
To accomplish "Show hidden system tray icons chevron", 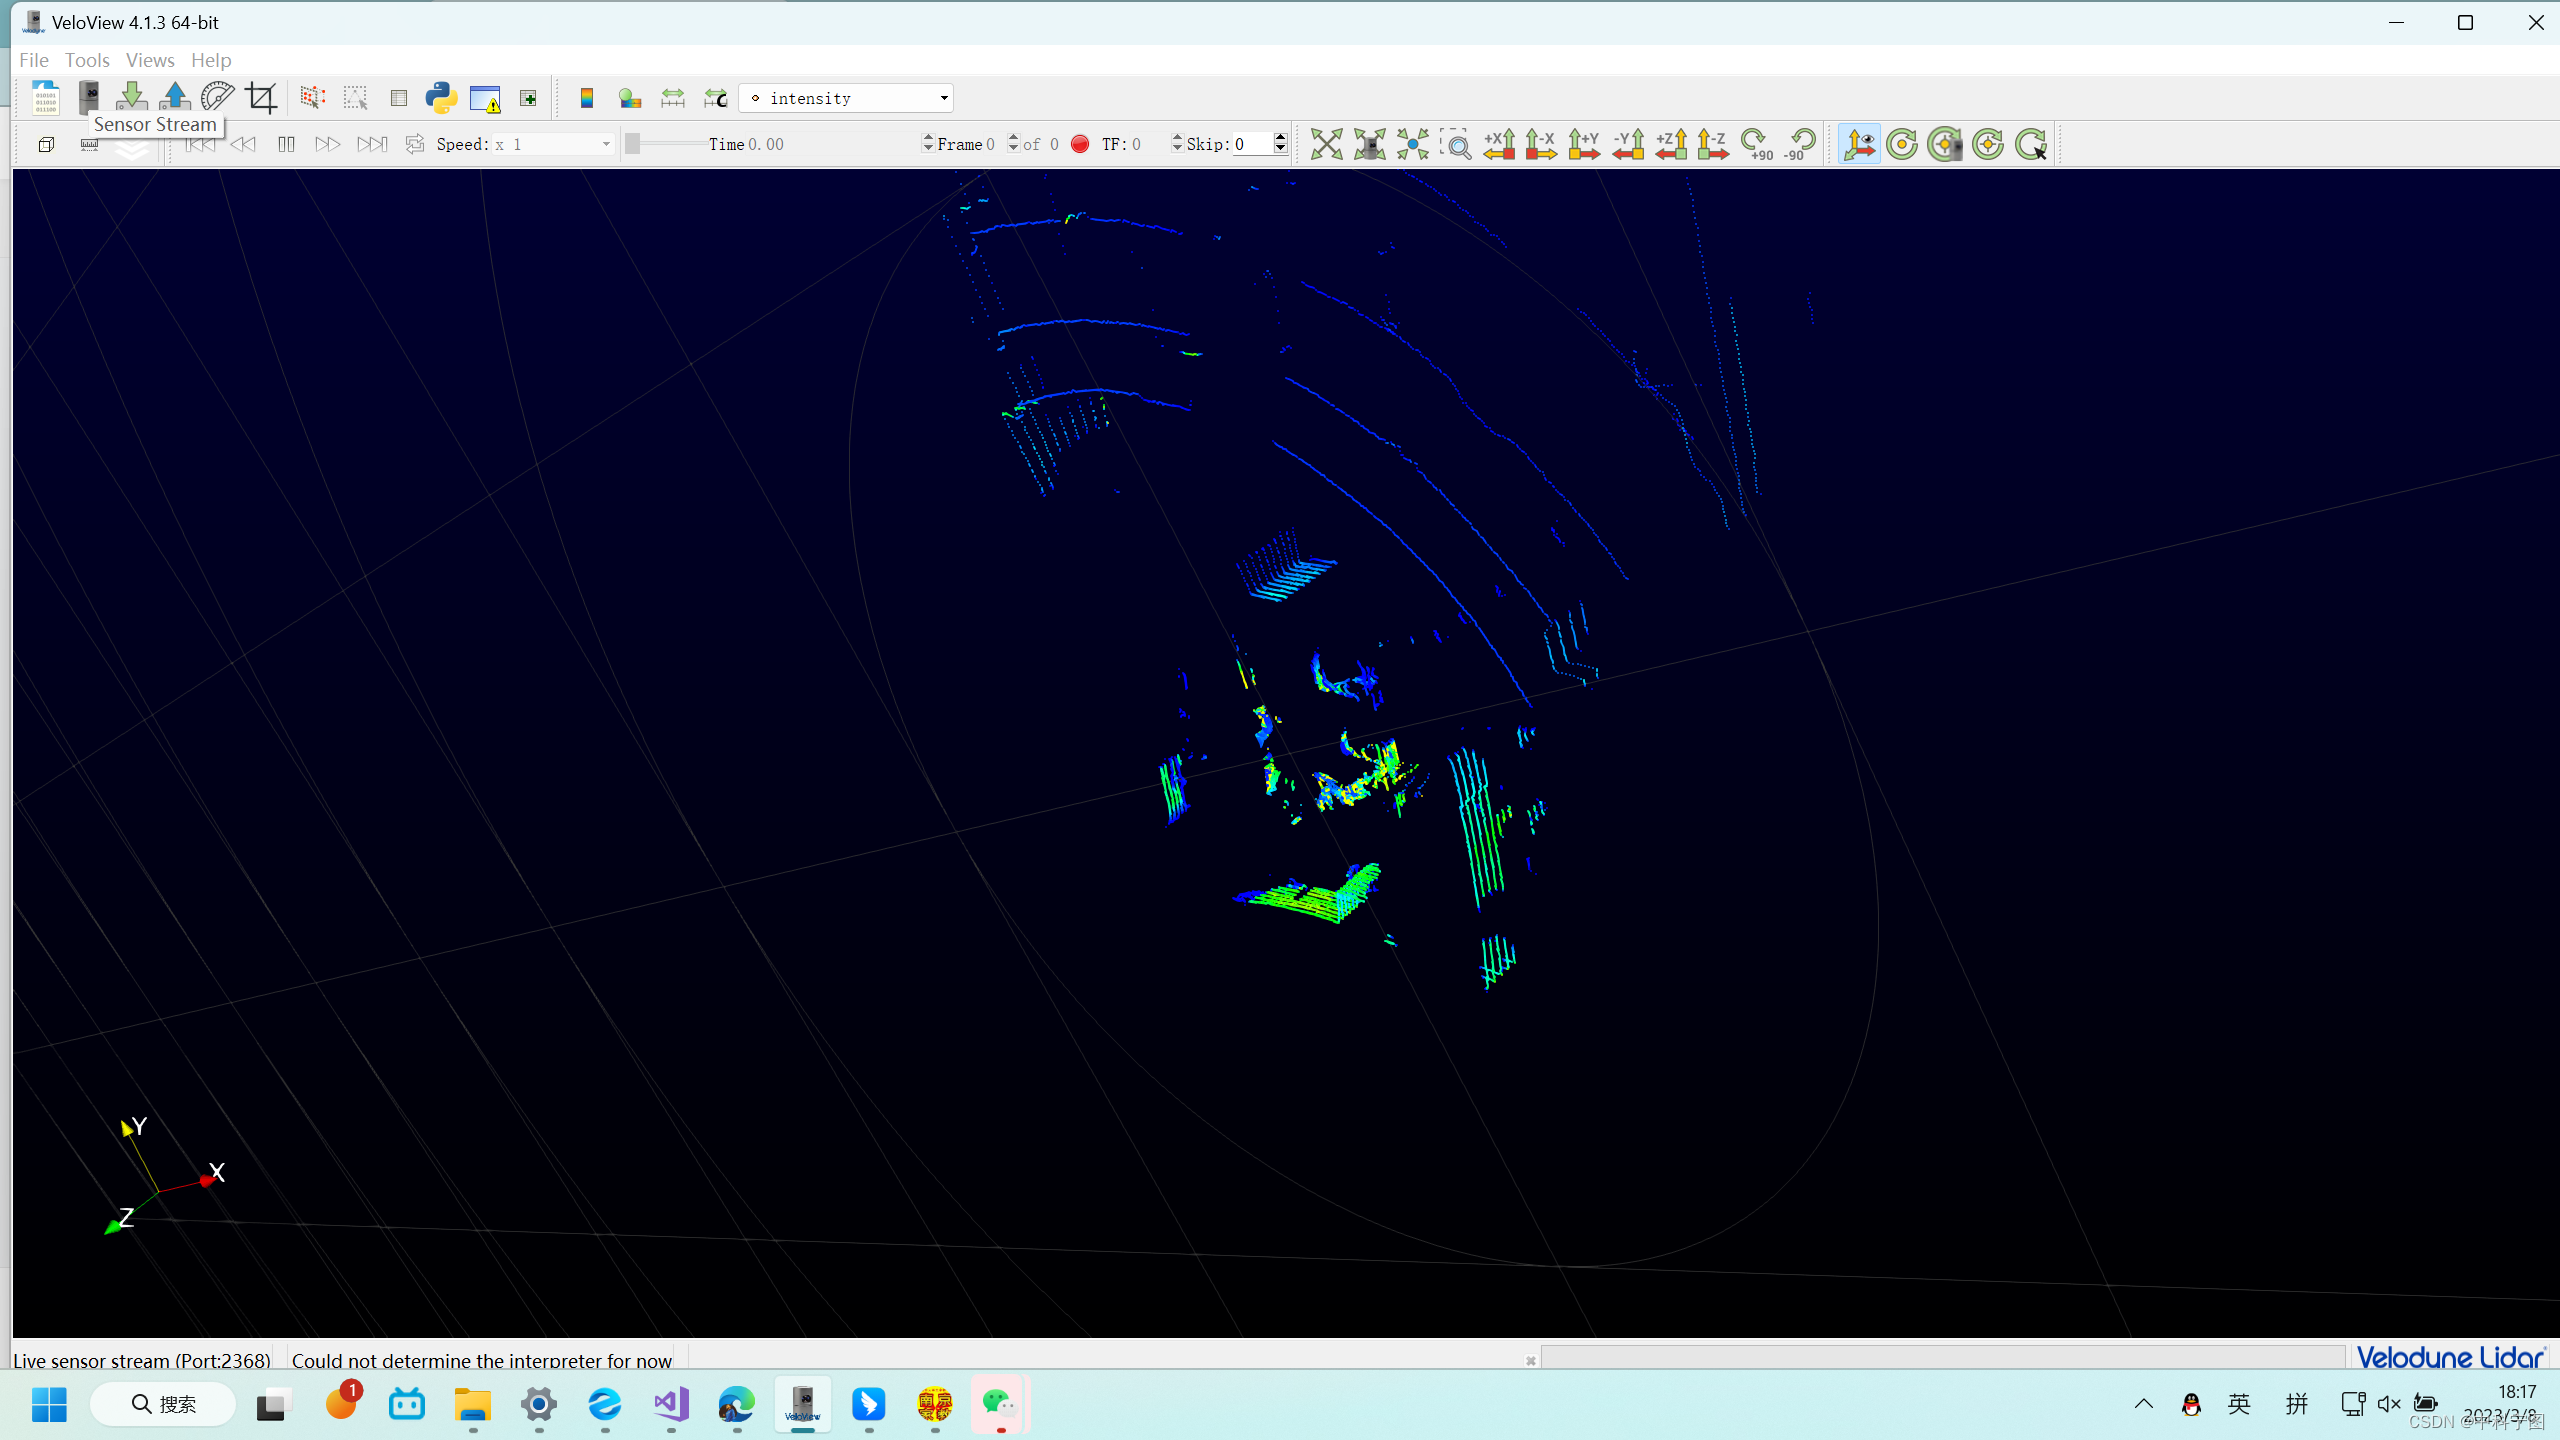I will tap(2143, 1404).
